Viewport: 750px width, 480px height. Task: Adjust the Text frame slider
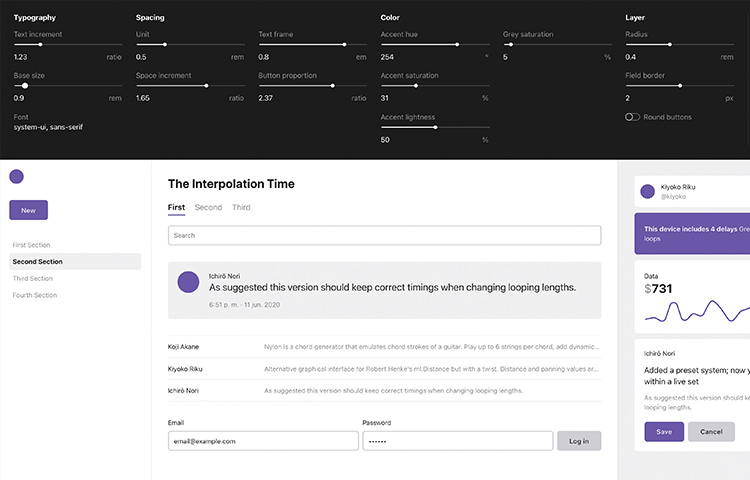click(x=313, y=44)
